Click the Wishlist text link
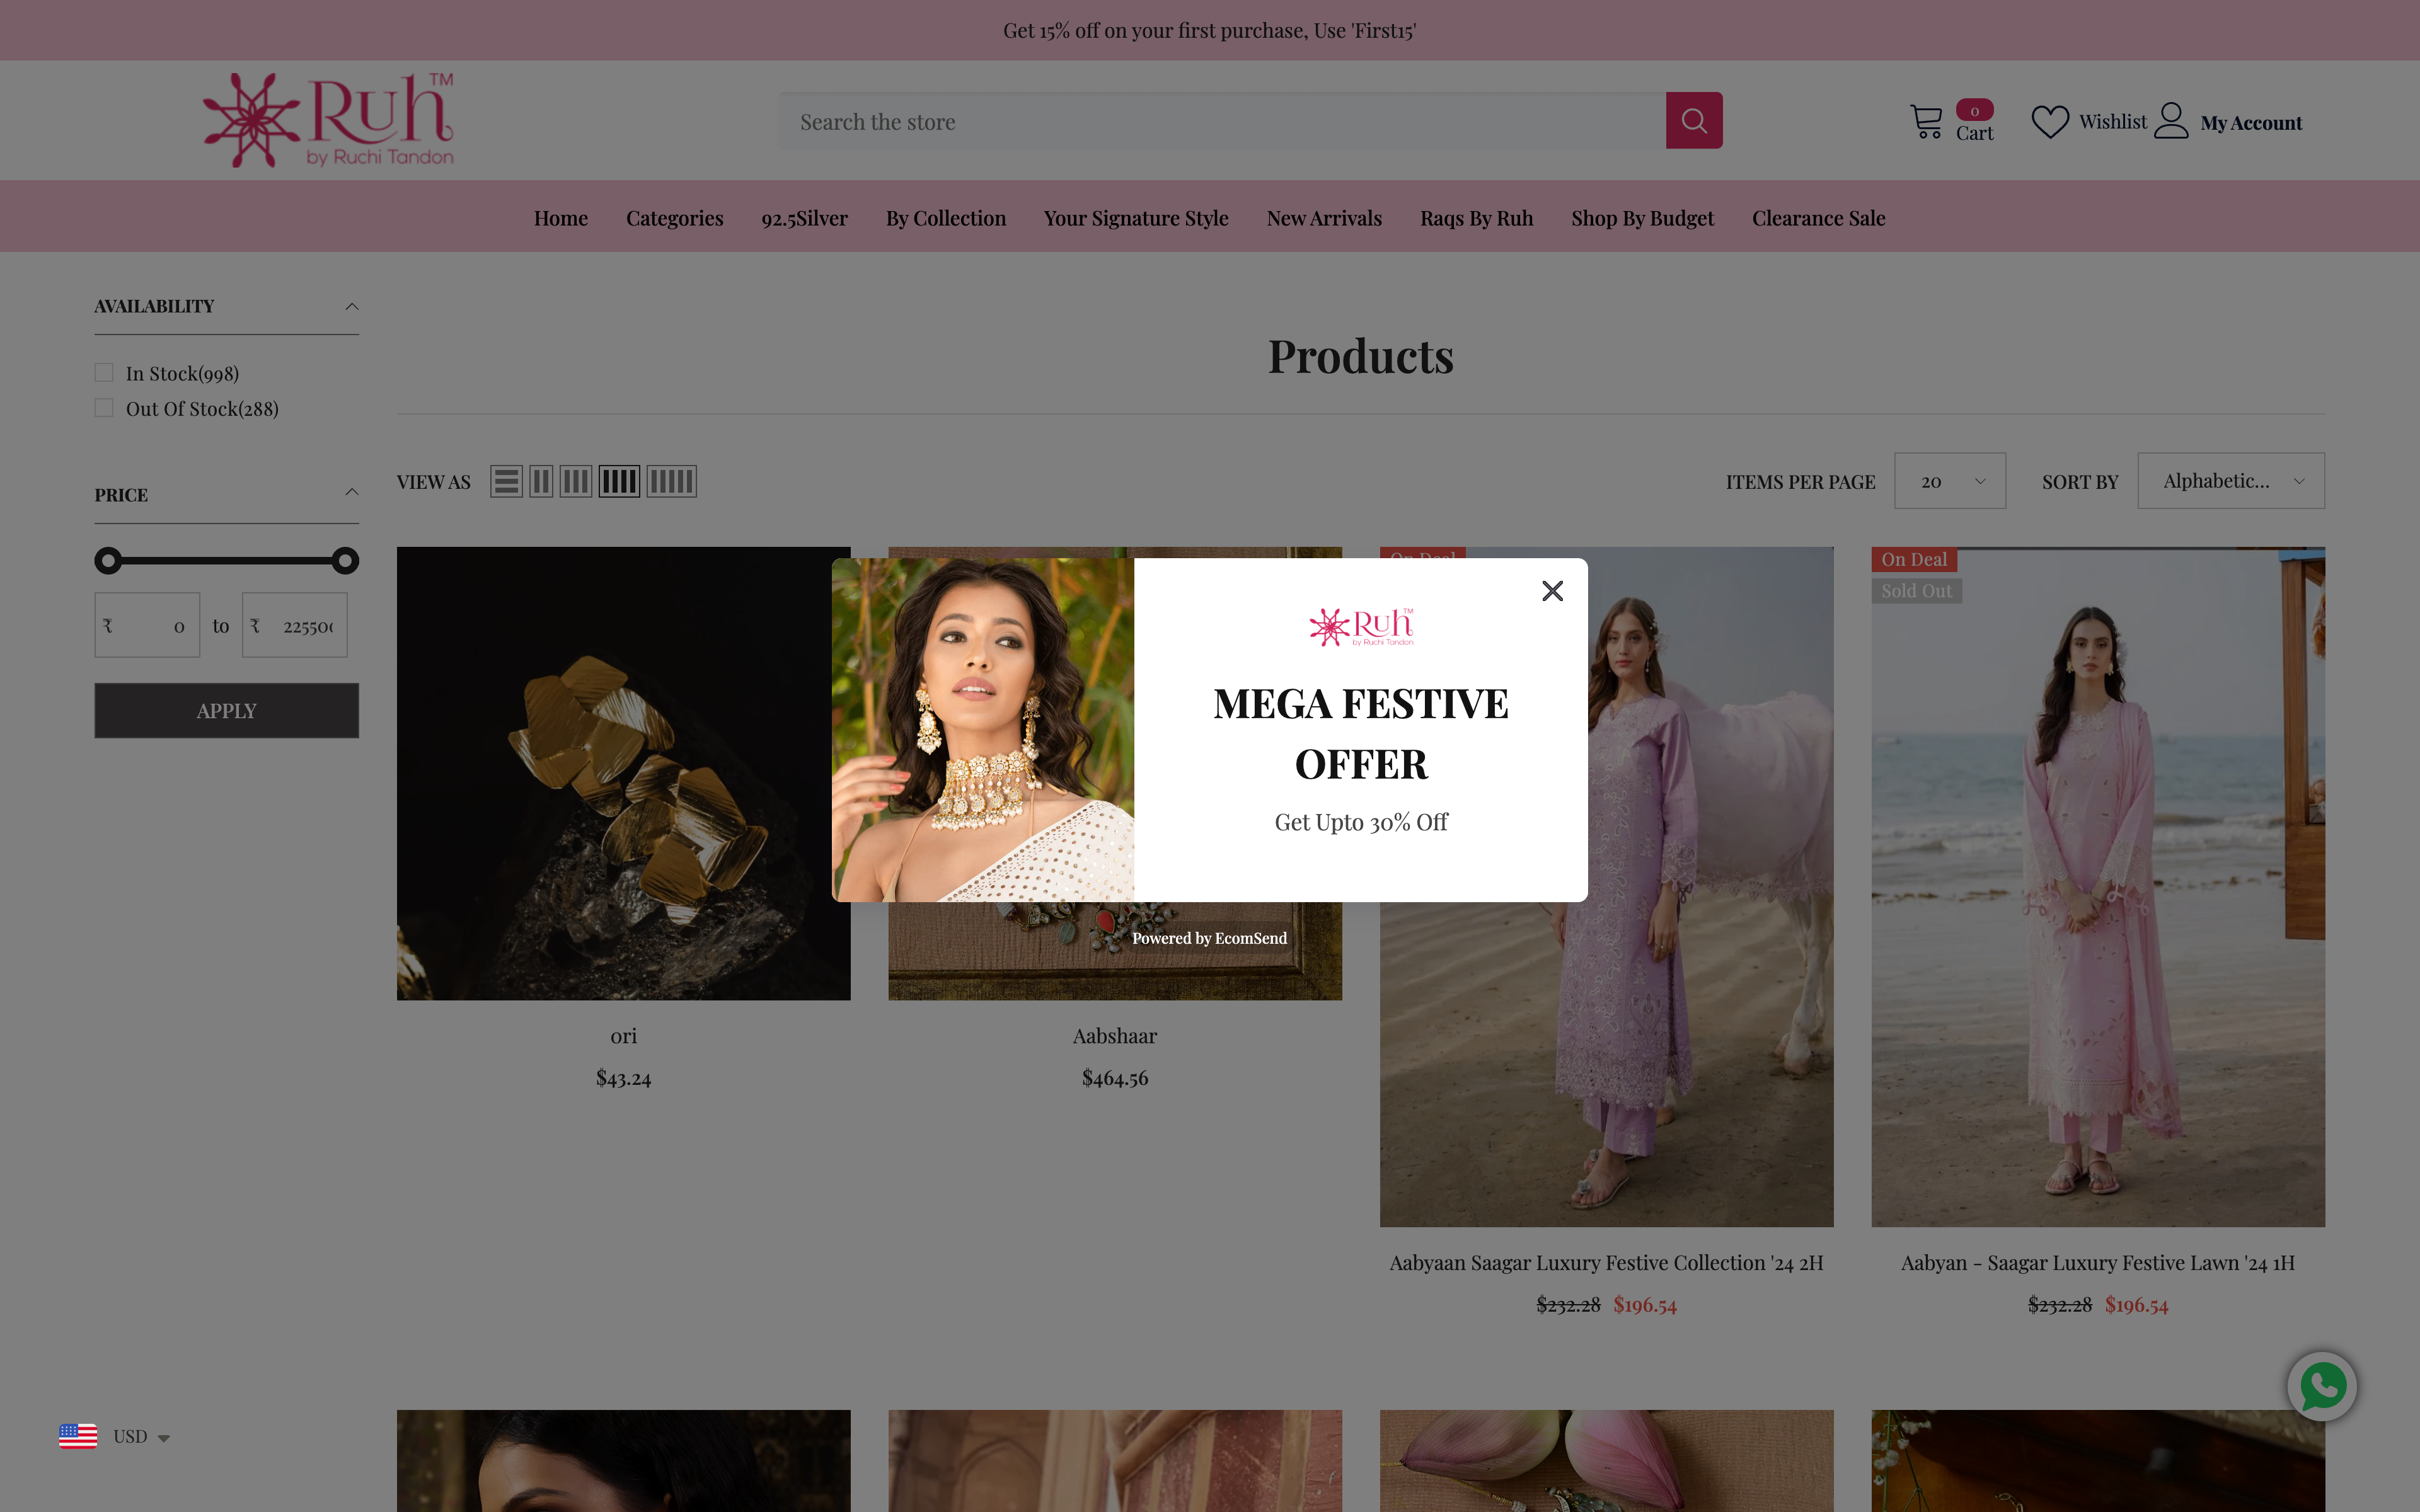The height and width of the screenshot is (1512, 2420). pos(2112,122)
